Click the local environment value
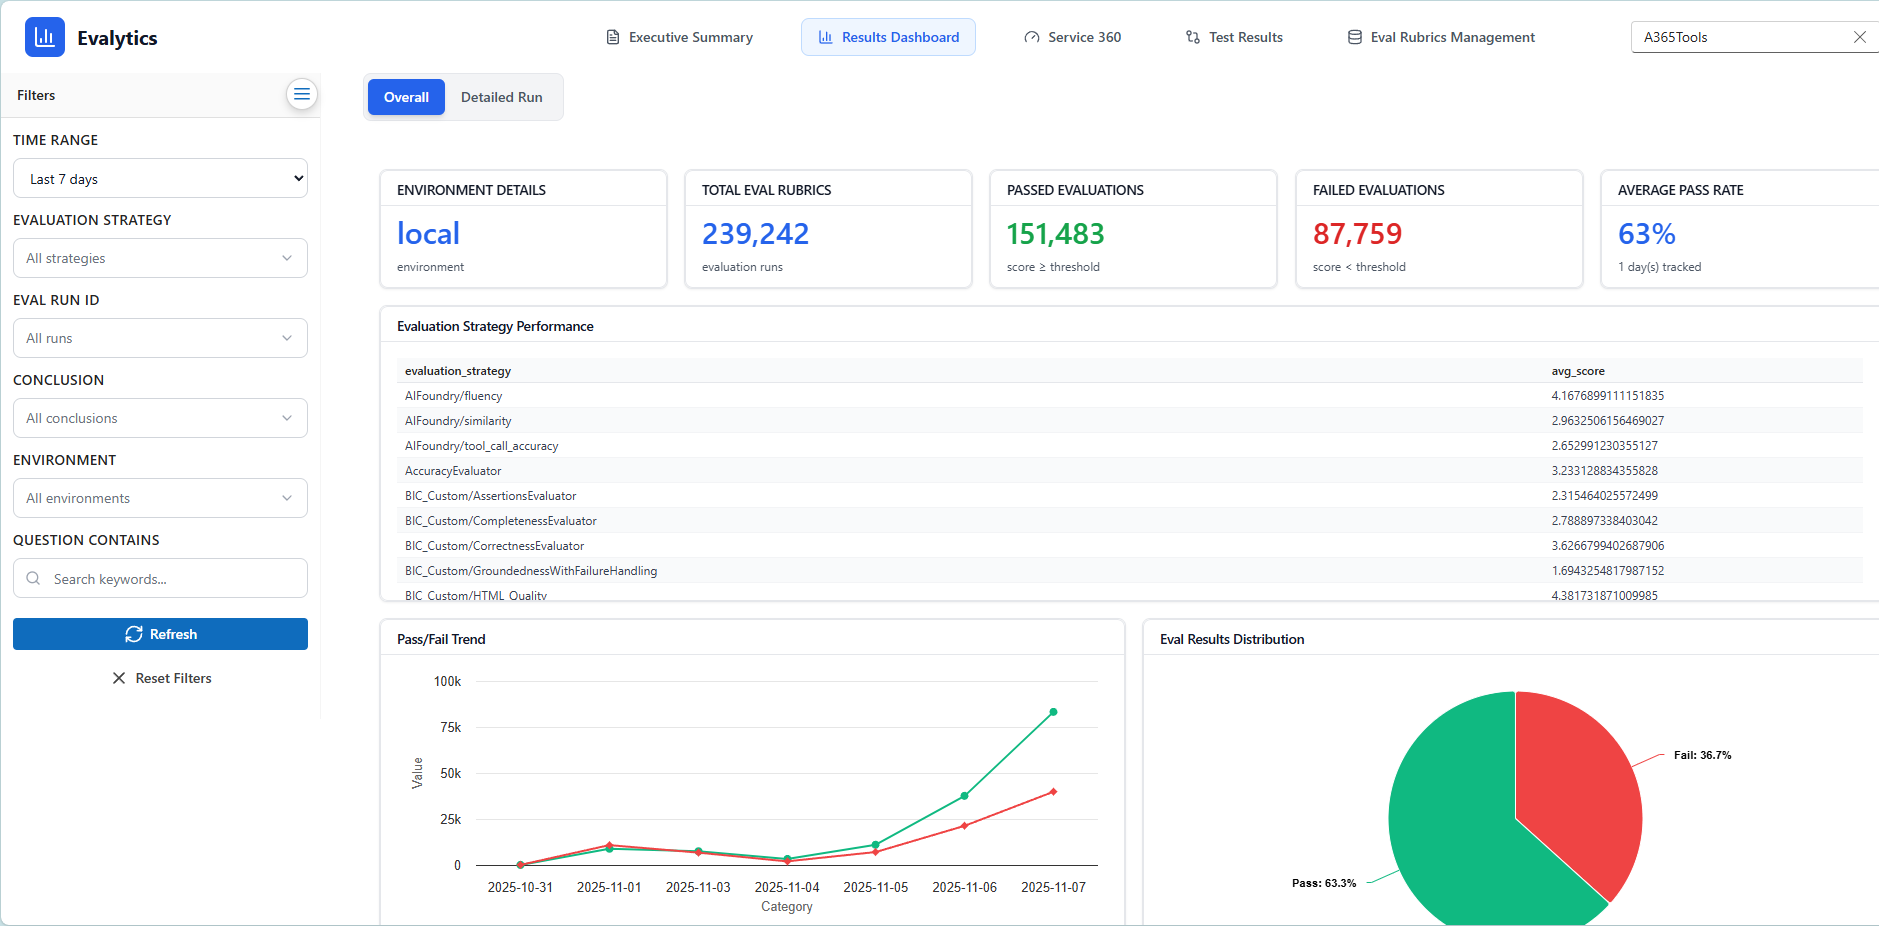Screen dimensions: 1879x926 click(428, 234)
